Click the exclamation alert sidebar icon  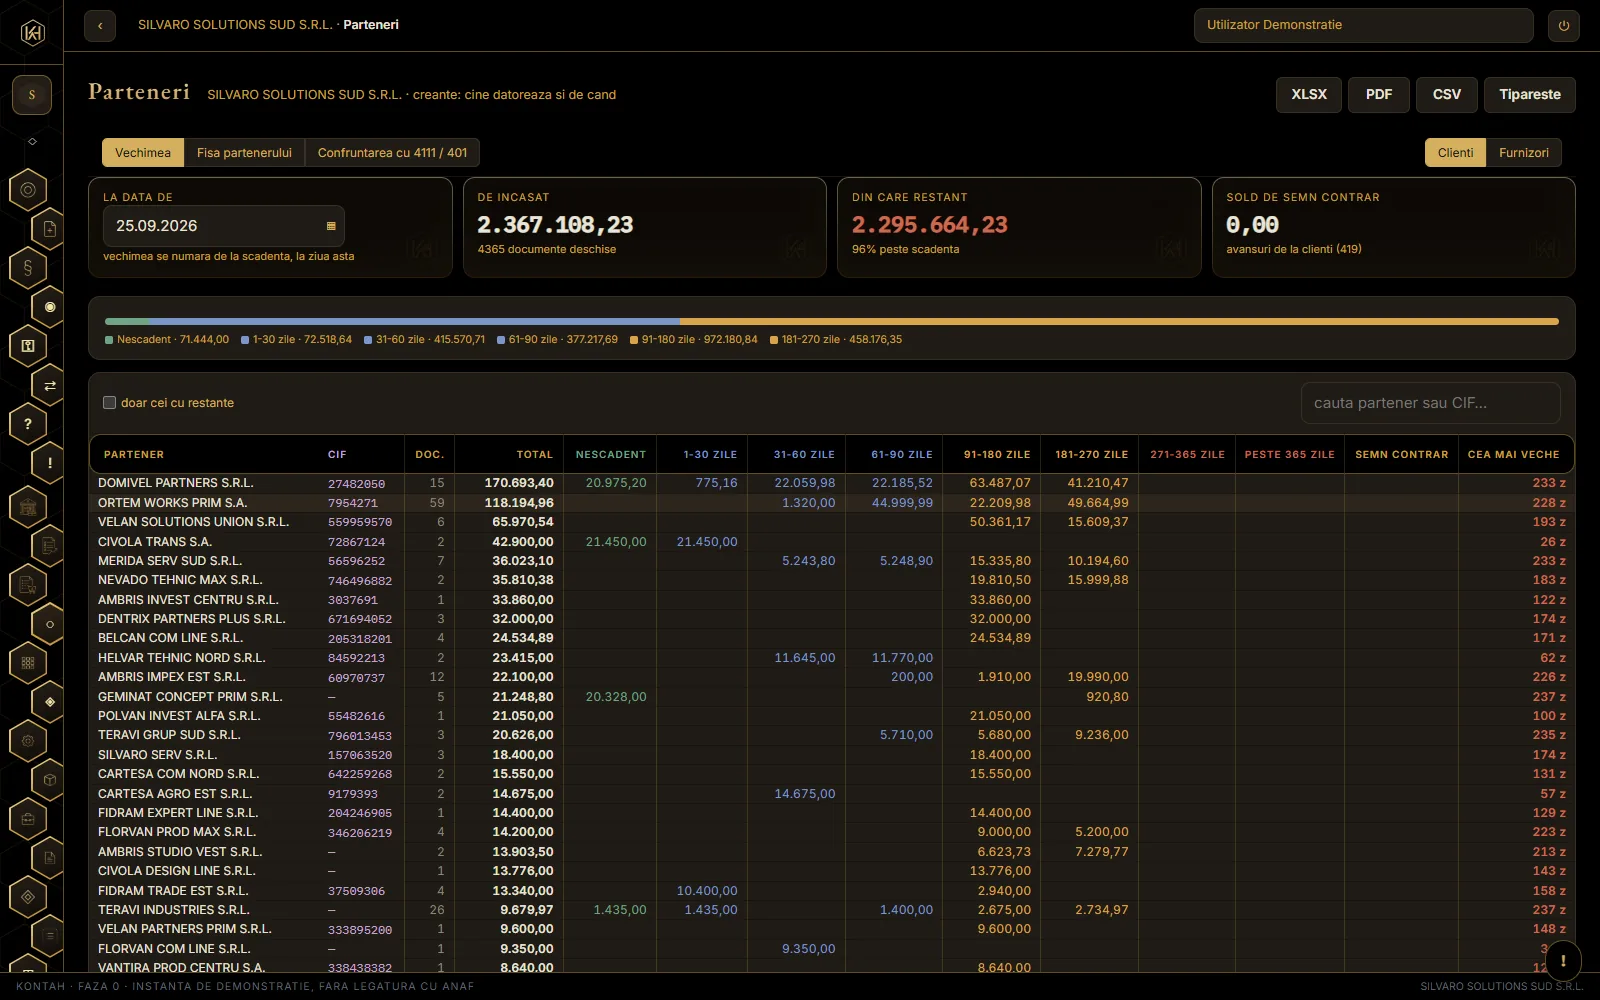tap(50, 463)
